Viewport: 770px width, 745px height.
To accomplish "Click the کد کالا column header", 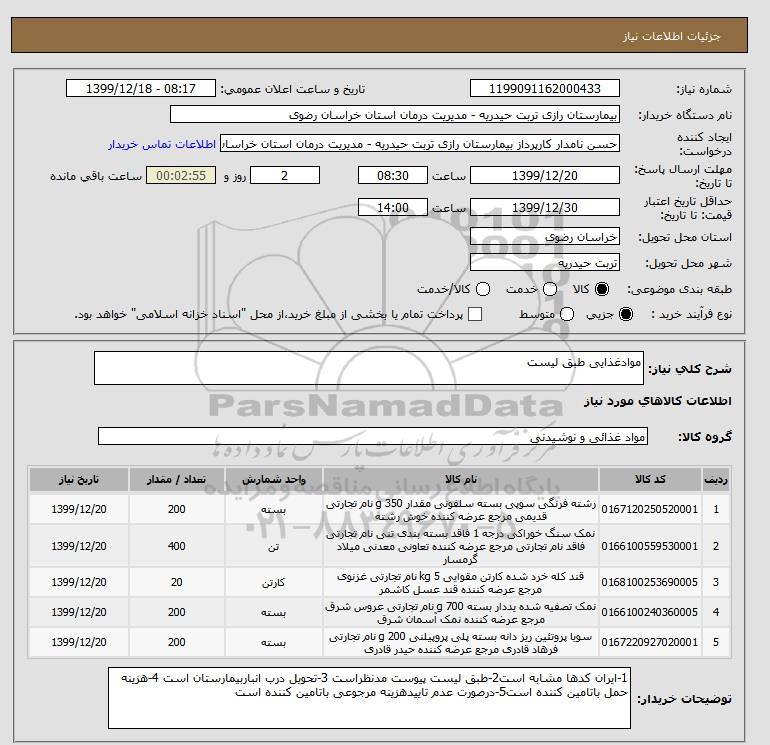I will [650, 479].
